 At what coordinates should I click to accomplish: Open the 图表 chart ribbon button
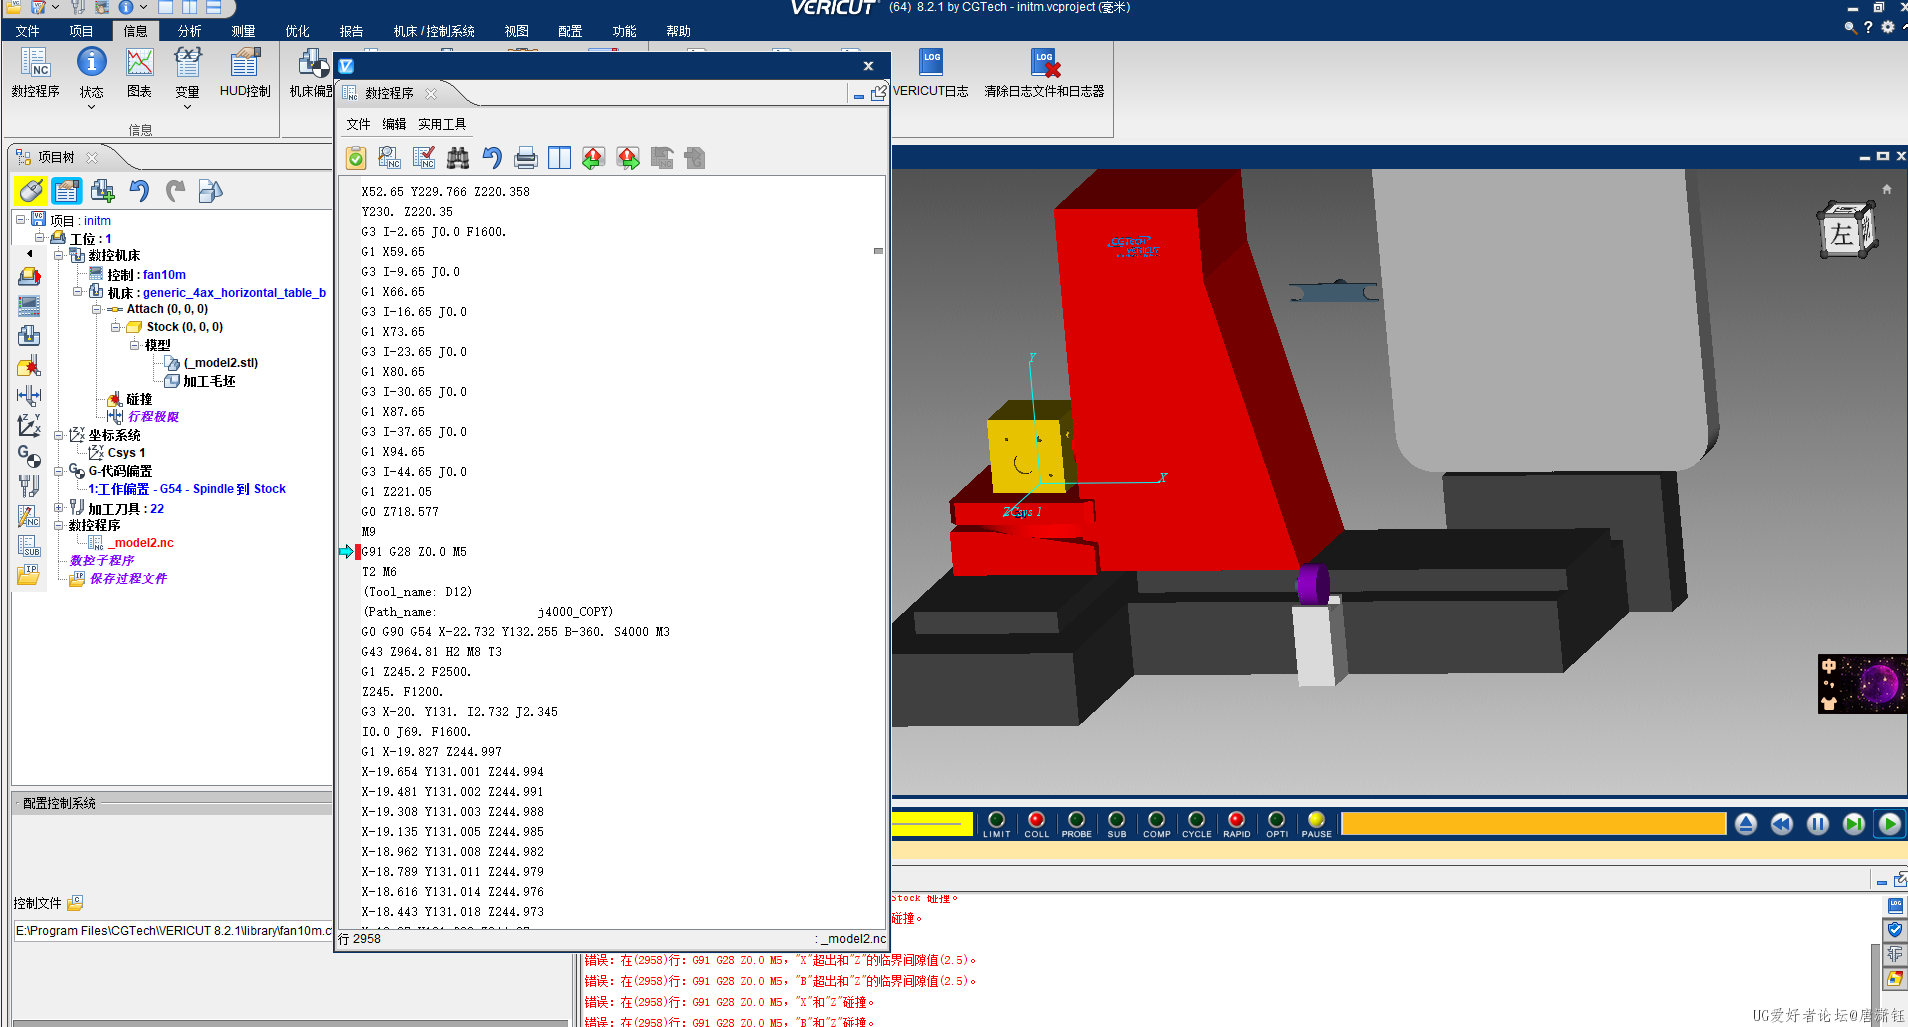pyautogui.click(x=139, y=73)
